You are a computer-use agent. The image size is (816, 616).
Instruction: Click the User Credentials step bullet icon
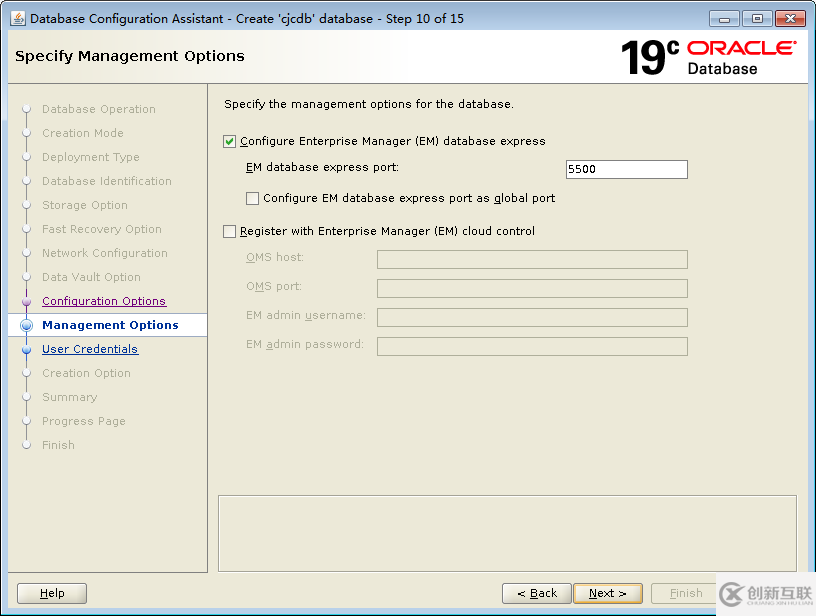27,350
